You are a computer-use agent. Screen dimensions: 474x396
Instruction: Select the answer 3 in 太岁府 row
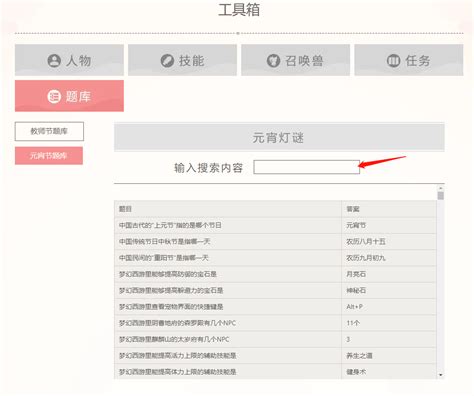[x=348, y=339]
